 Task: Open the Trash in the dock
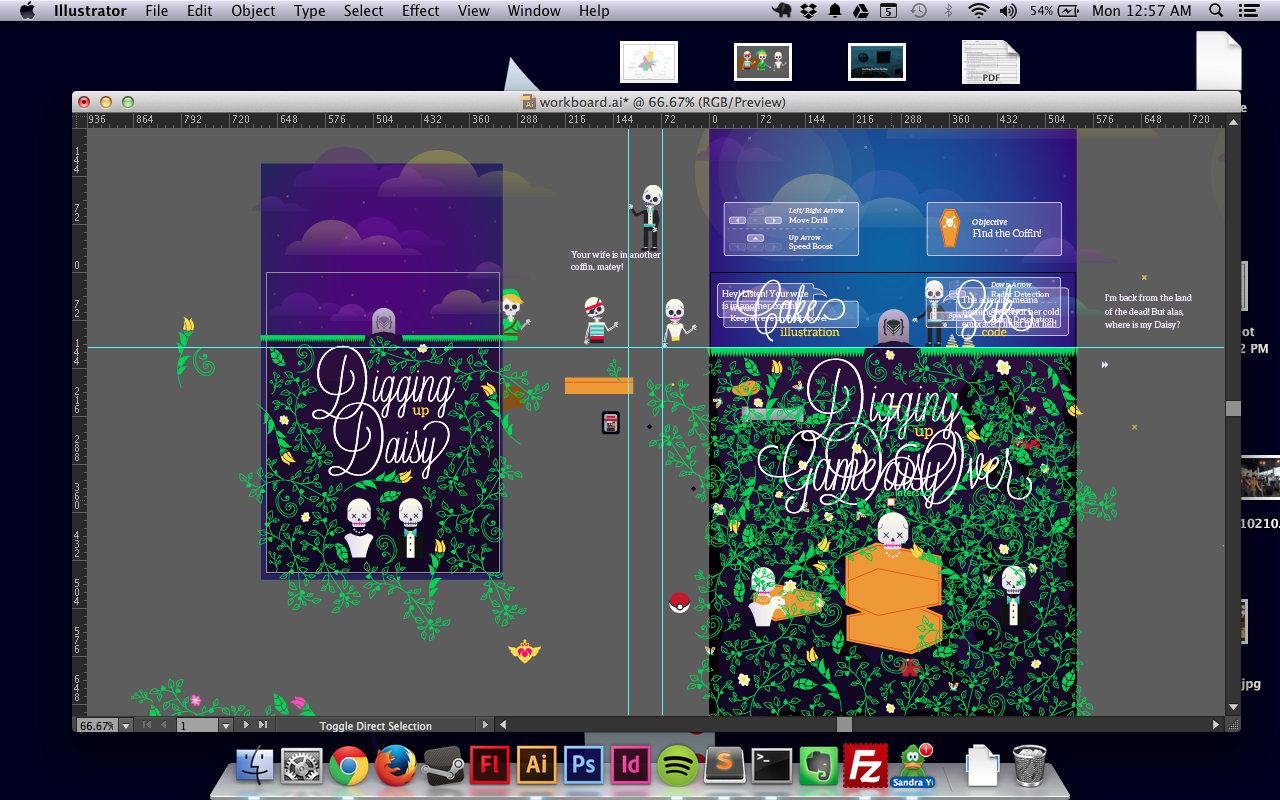click(x=1030, y=766)
